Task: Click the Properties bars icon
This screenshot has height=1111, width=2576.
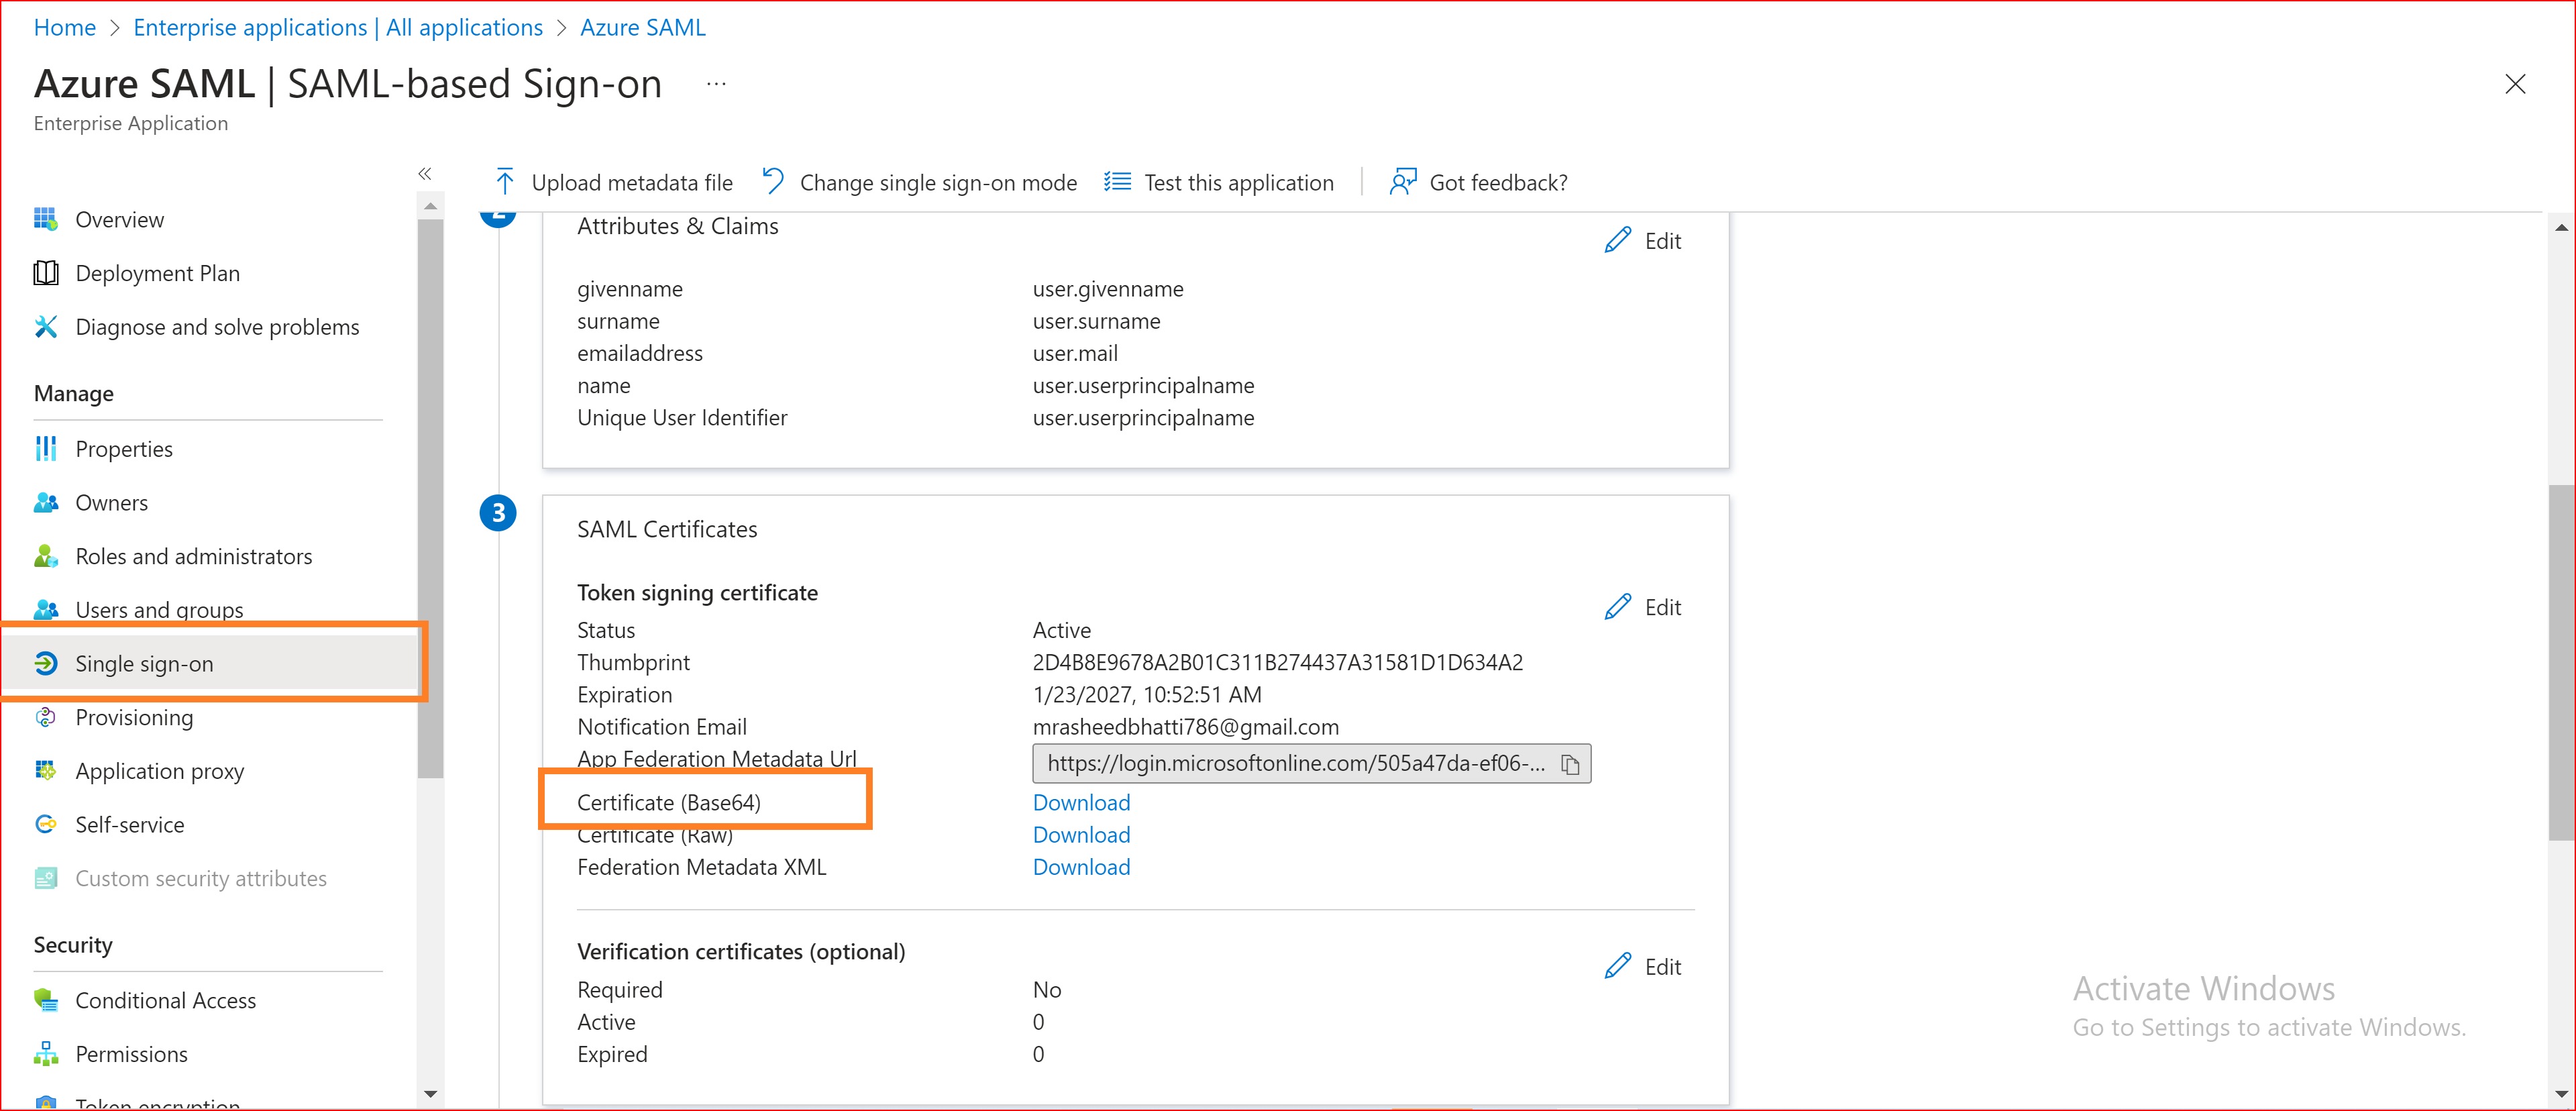Action: pos(46,449)
